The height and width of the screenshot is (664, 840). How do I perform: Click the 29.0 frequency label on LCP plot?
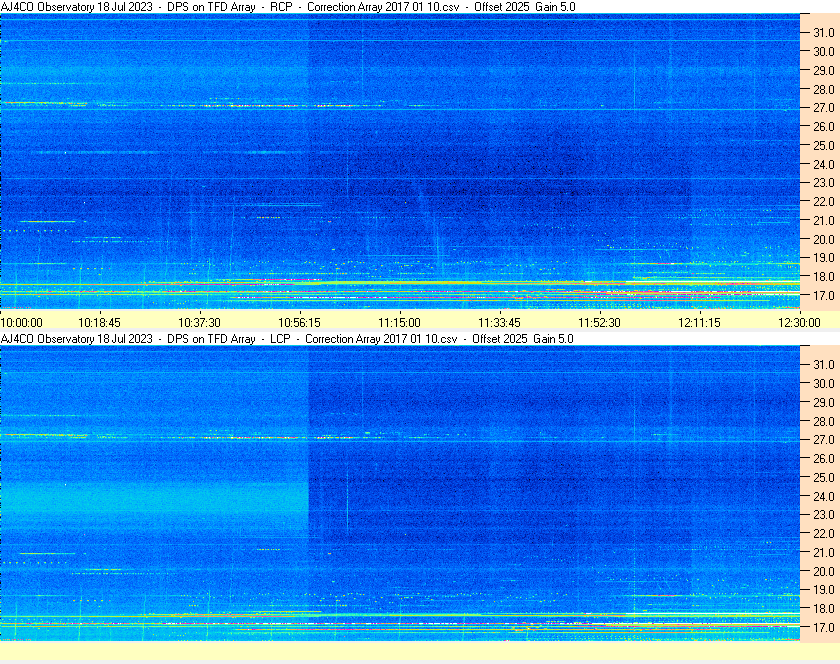[x=824, y=402]
